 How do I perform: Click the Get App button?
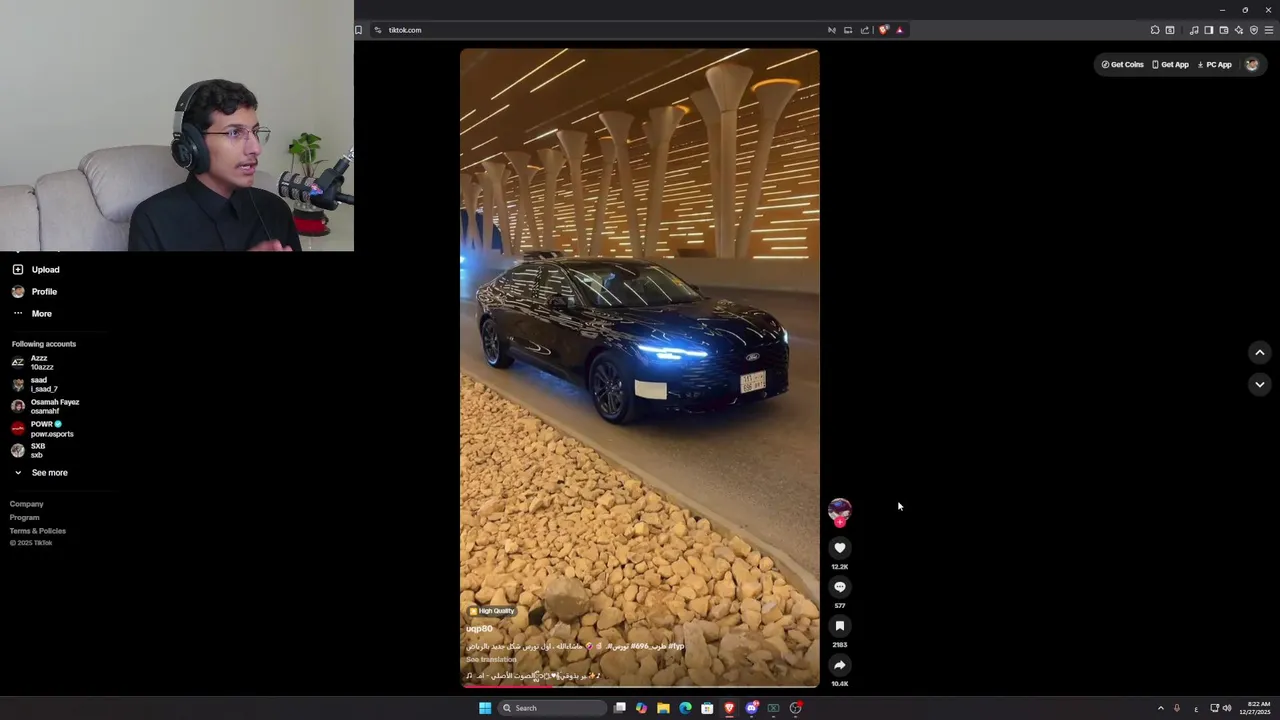1170,65
